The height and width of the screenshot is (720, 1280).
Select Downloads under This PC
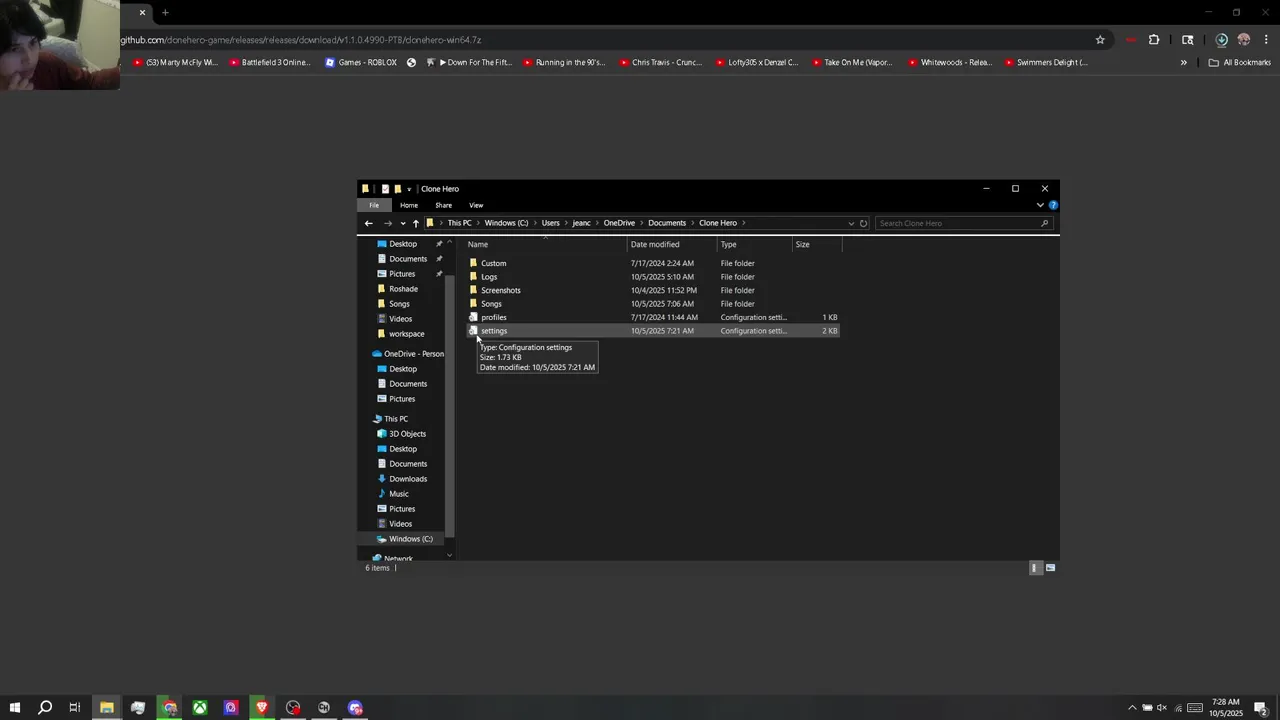[407, 479]
